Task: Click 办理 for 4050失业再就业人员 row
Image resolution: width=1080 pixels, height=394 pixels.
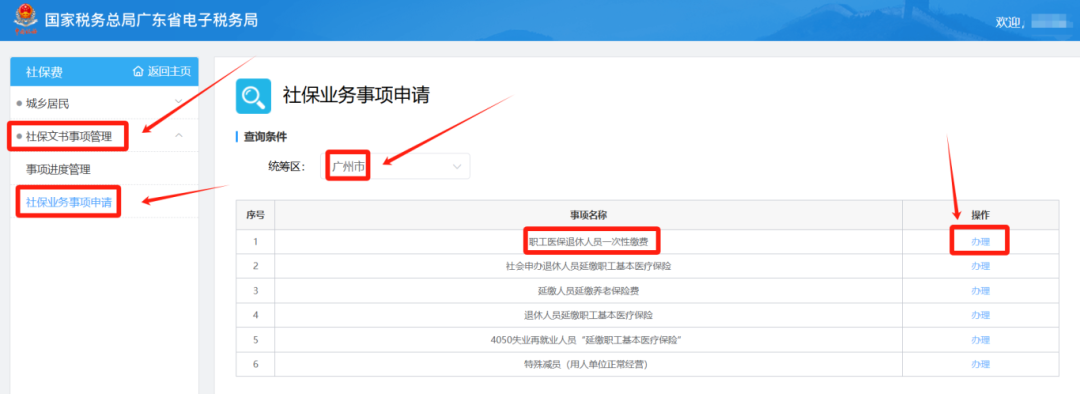Action: point(980,340)
